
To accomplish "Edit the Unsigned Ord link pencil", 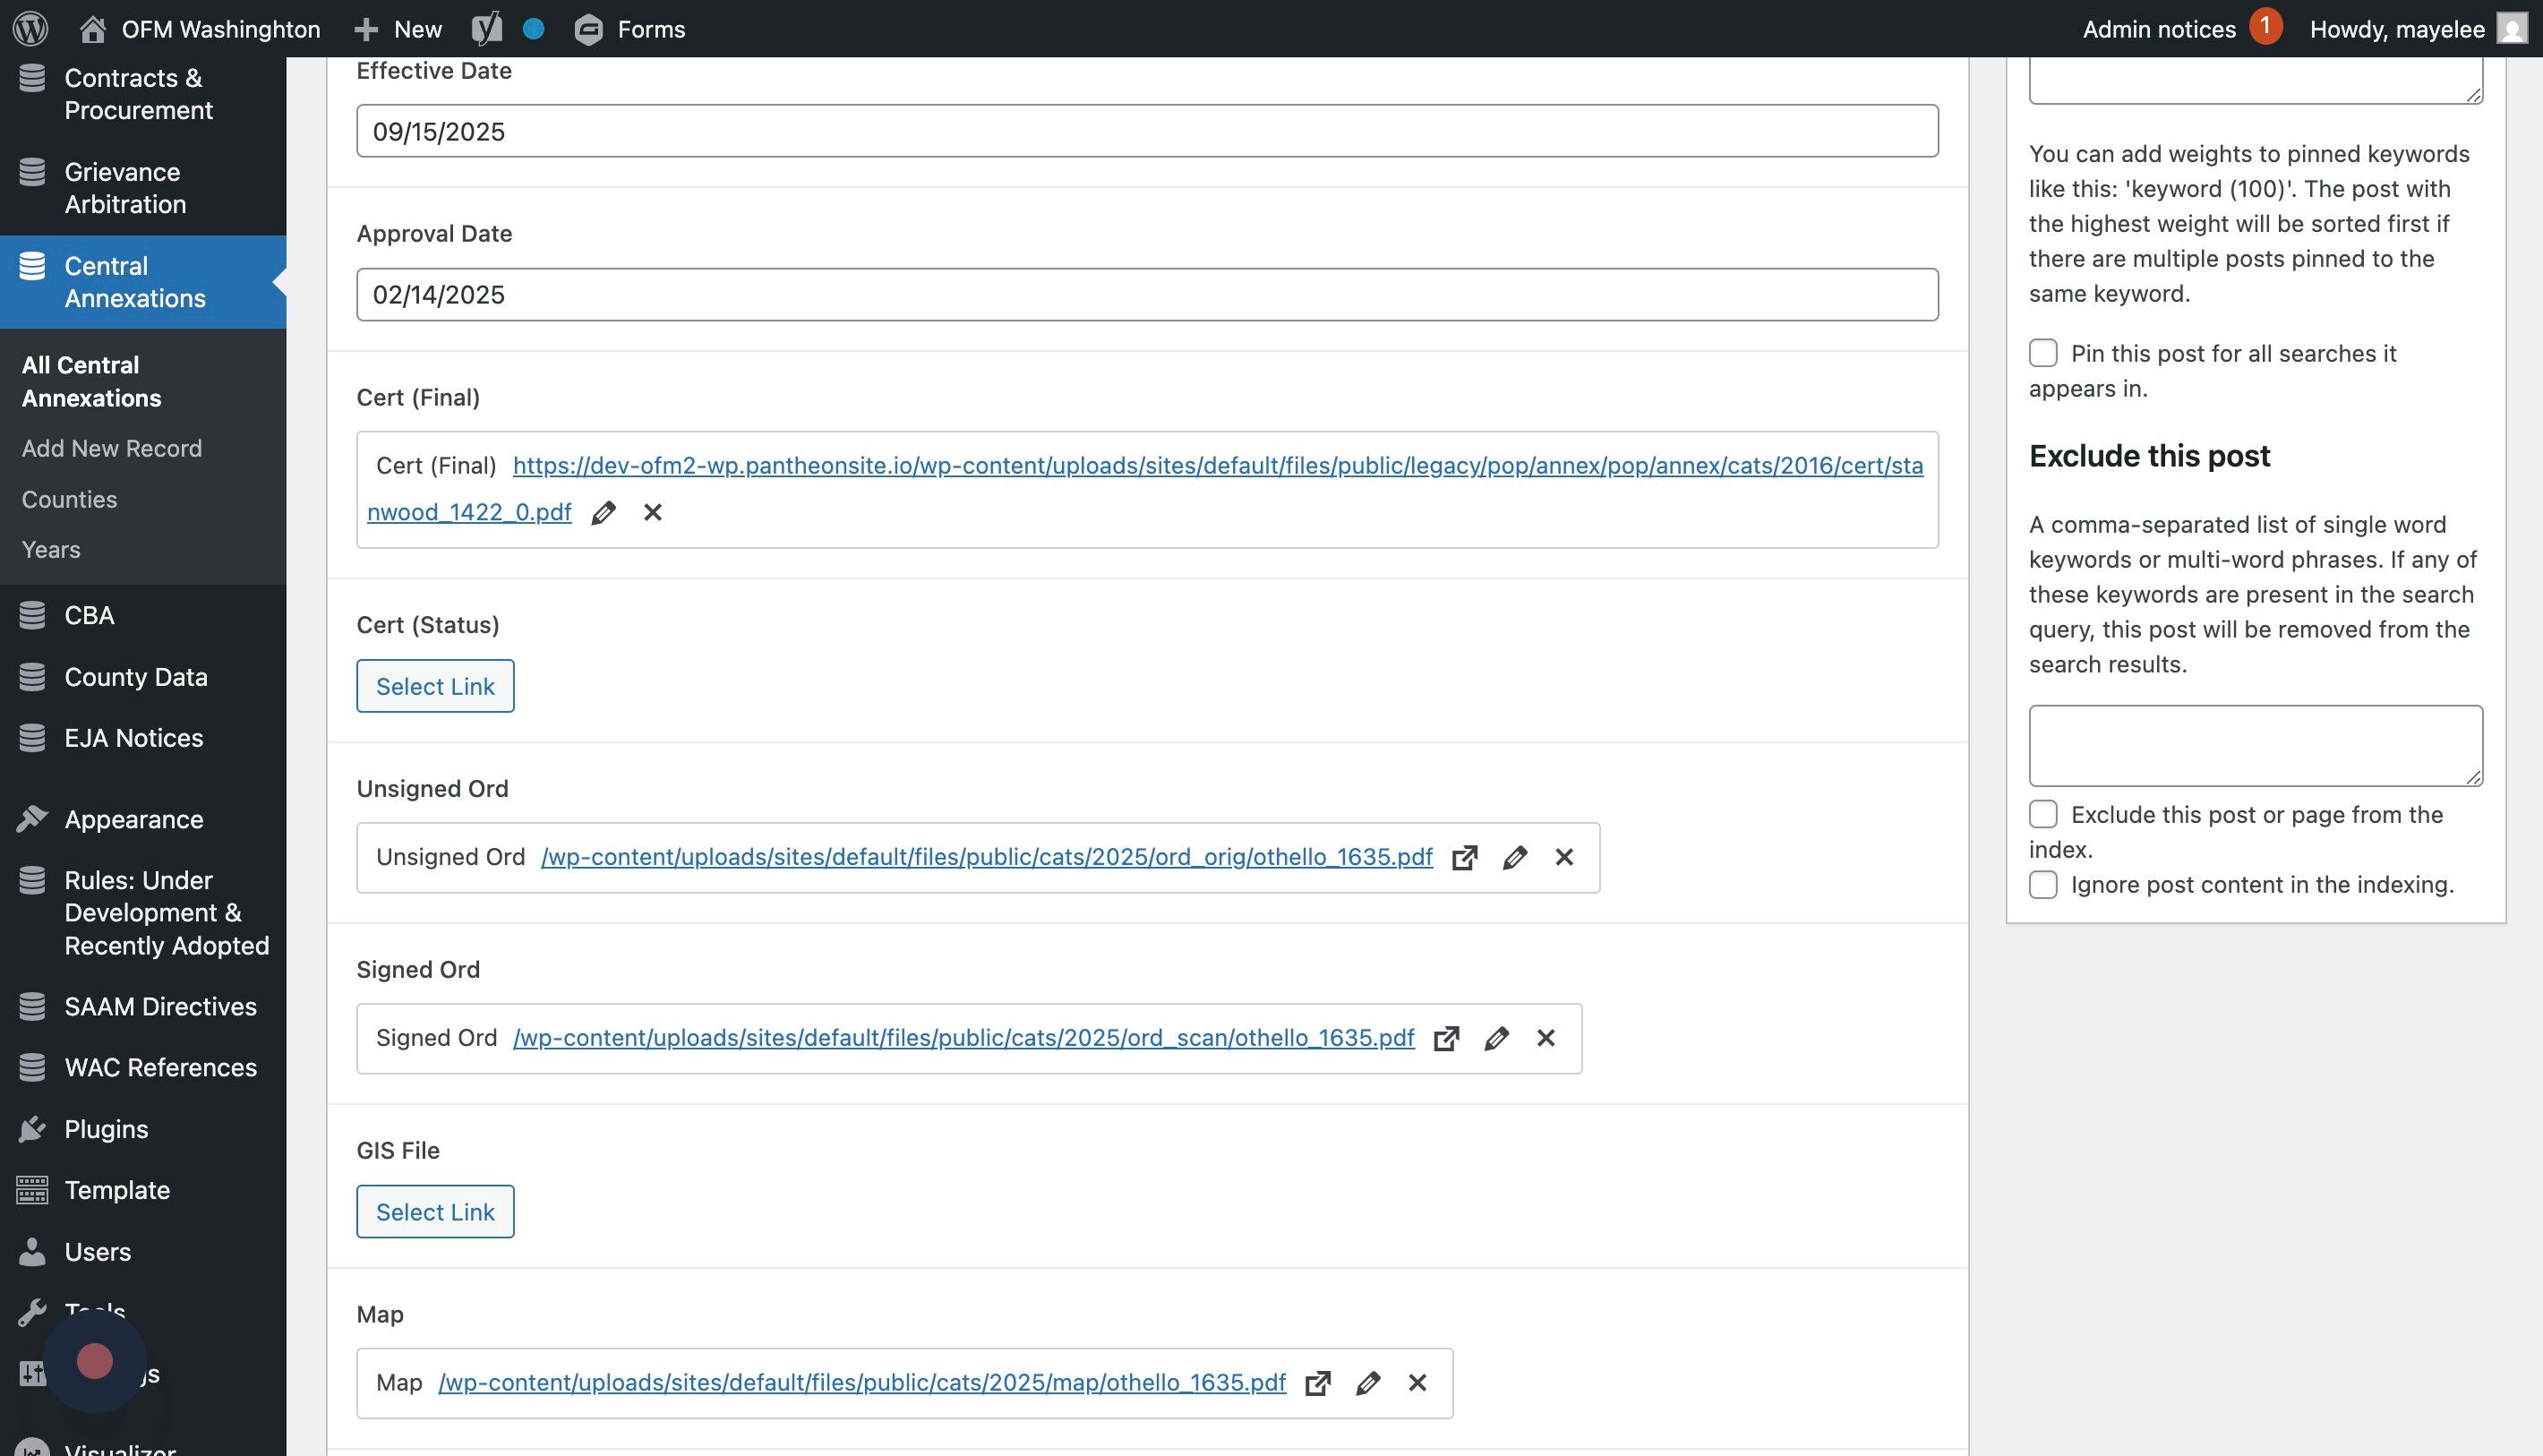I will pos(1514,857).
